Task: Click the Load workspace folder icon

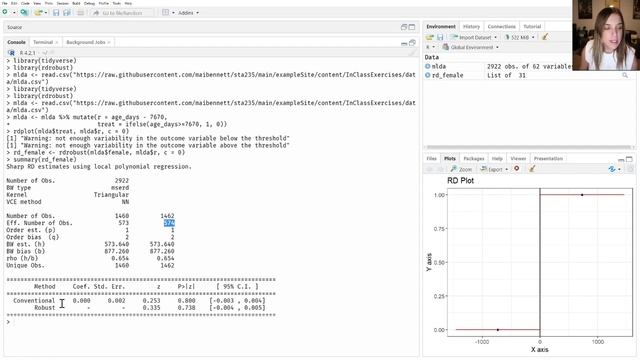Action: coord(430,37)
